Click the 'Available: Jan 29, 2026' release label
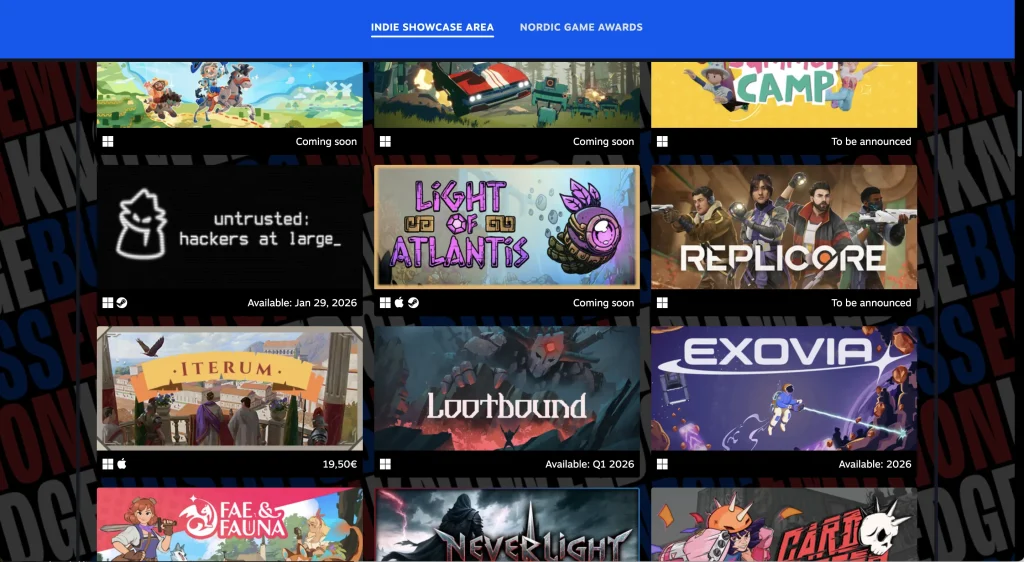The image size is (1024, 562). click(302, 303)
